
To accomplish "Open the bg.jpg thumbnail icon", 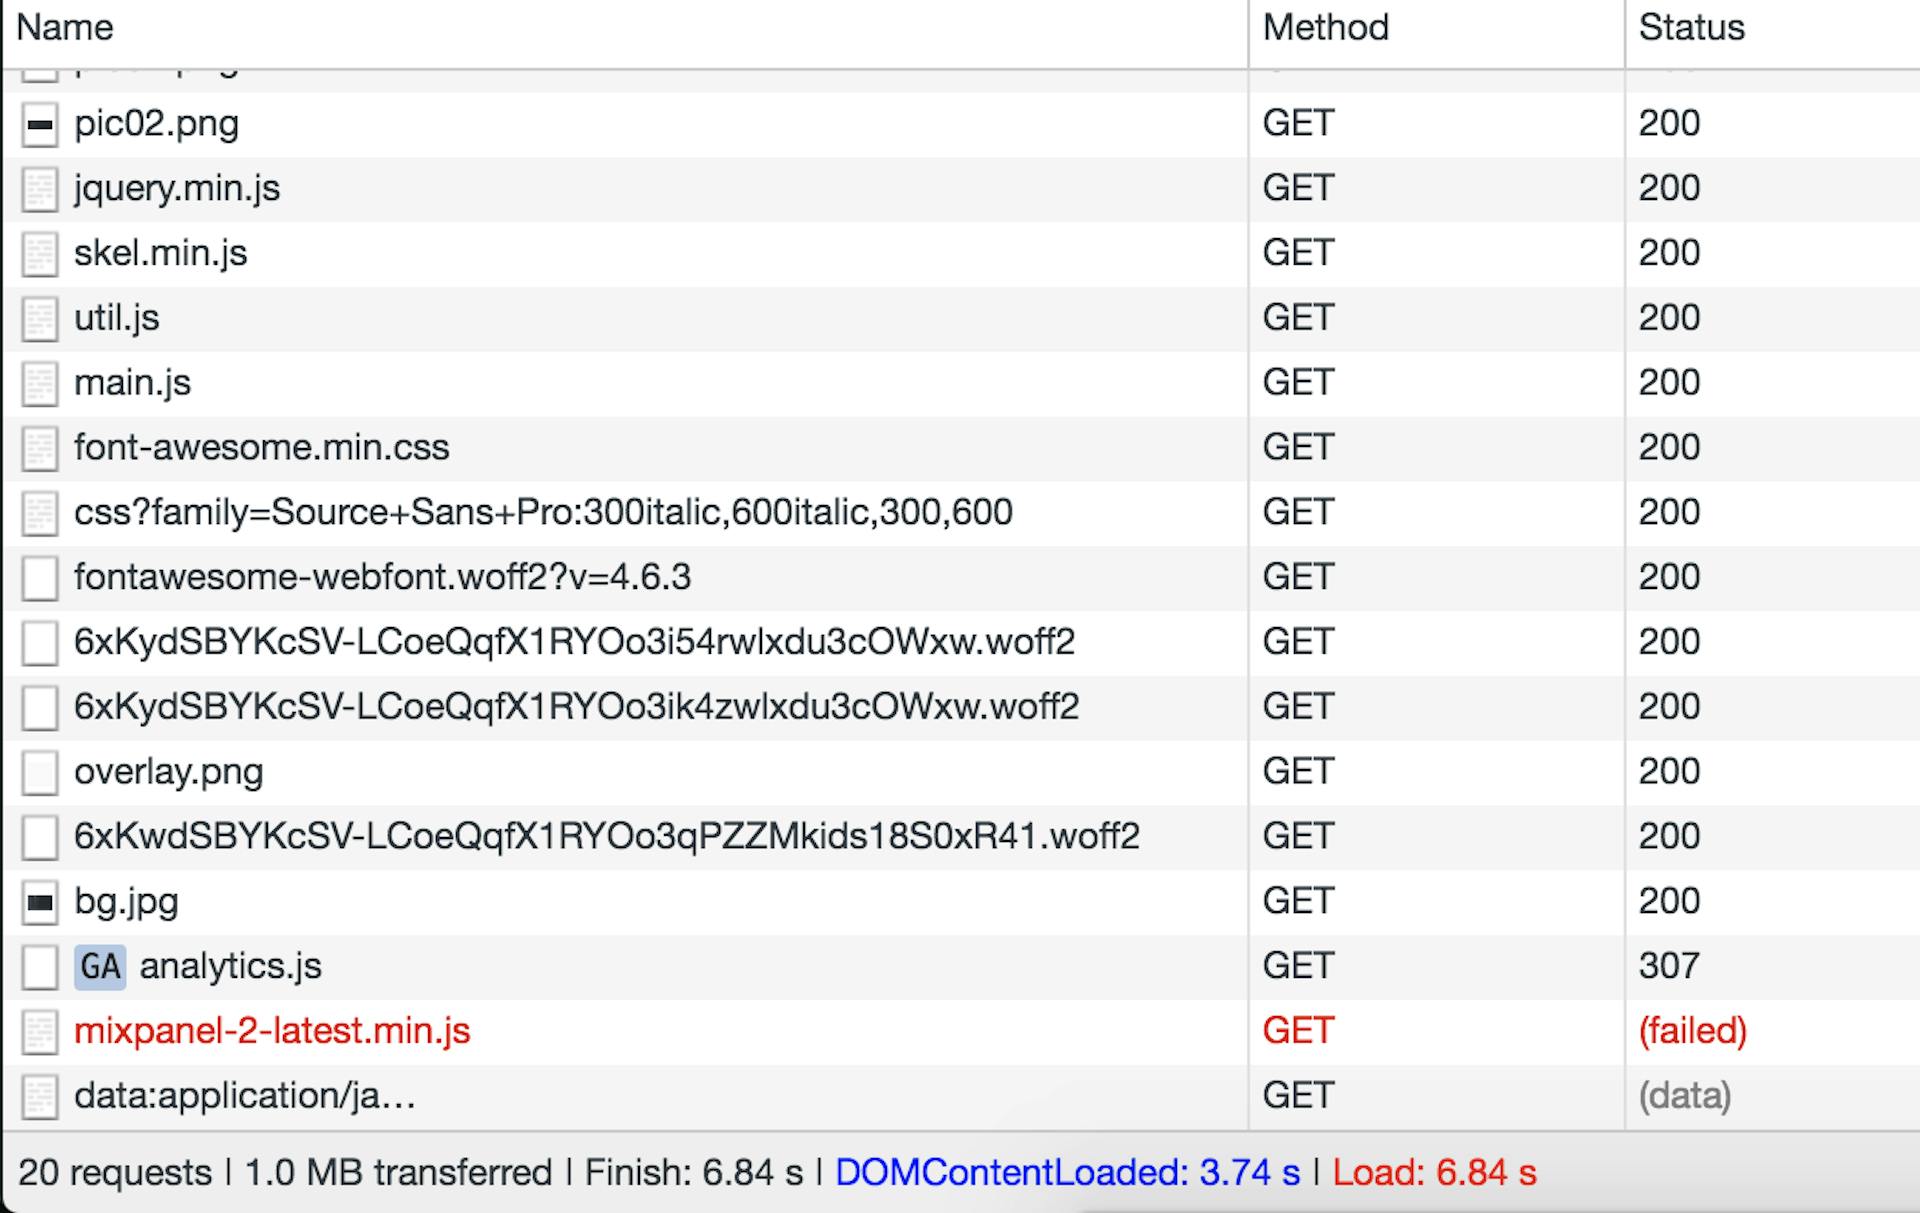I will 40,900.
